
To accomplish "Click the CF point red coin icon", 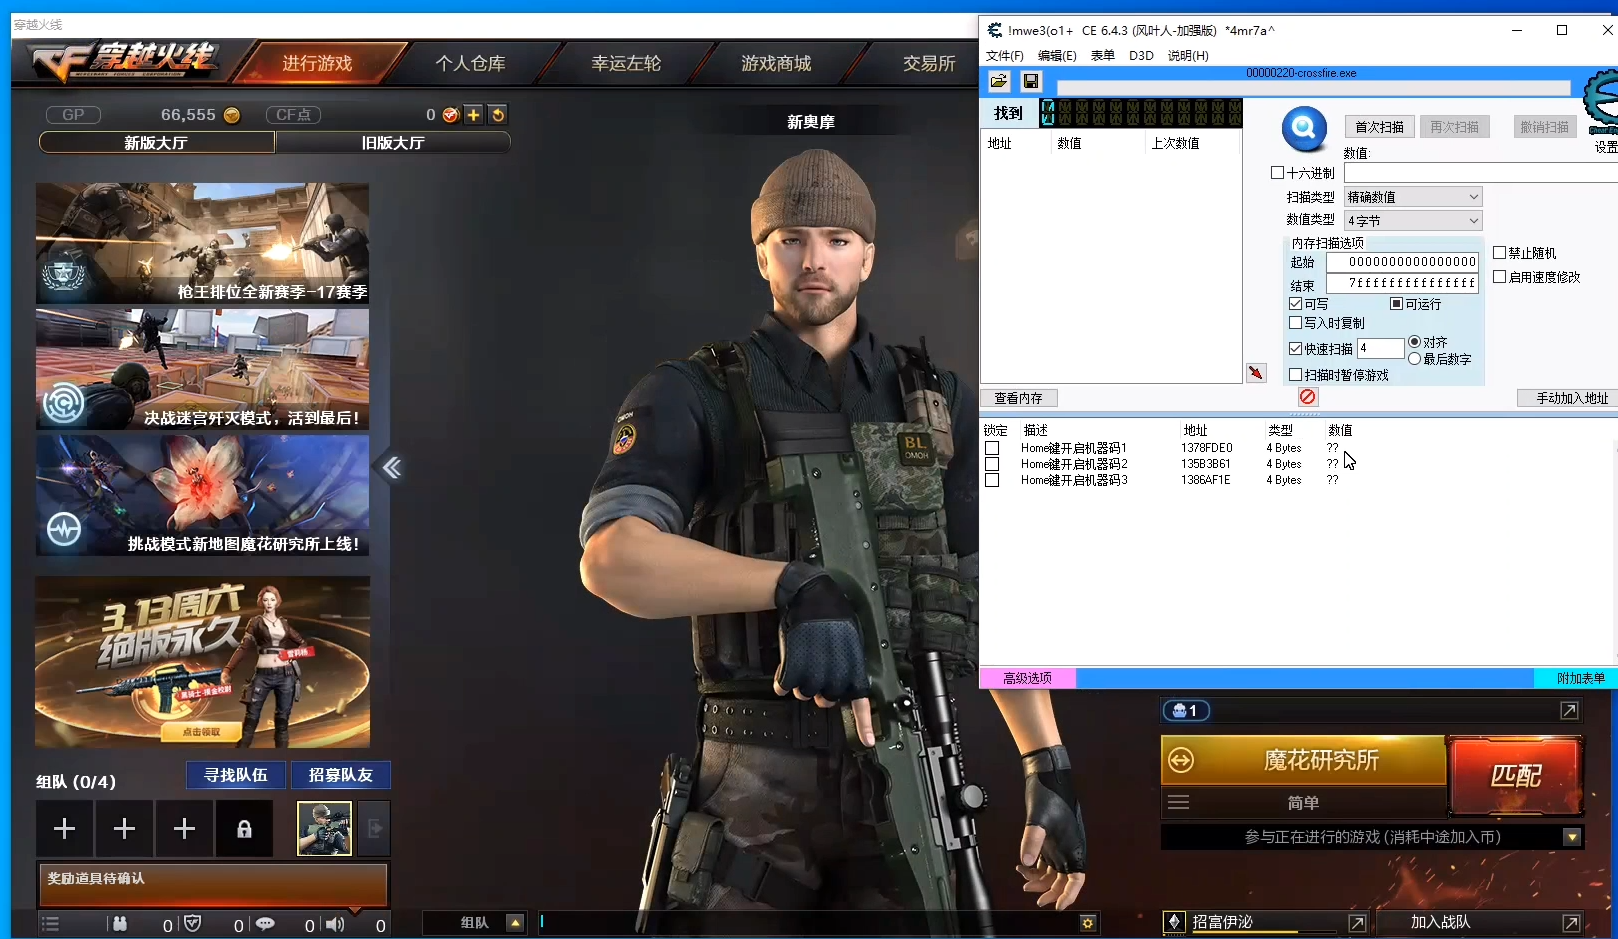I will click(x=450, y=115).
